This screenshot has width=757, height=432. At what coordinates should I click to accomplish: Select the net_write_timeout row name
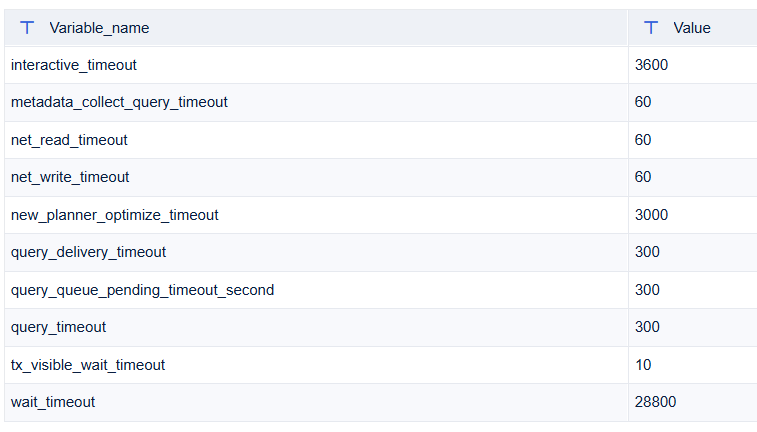[x=70, y=177]
